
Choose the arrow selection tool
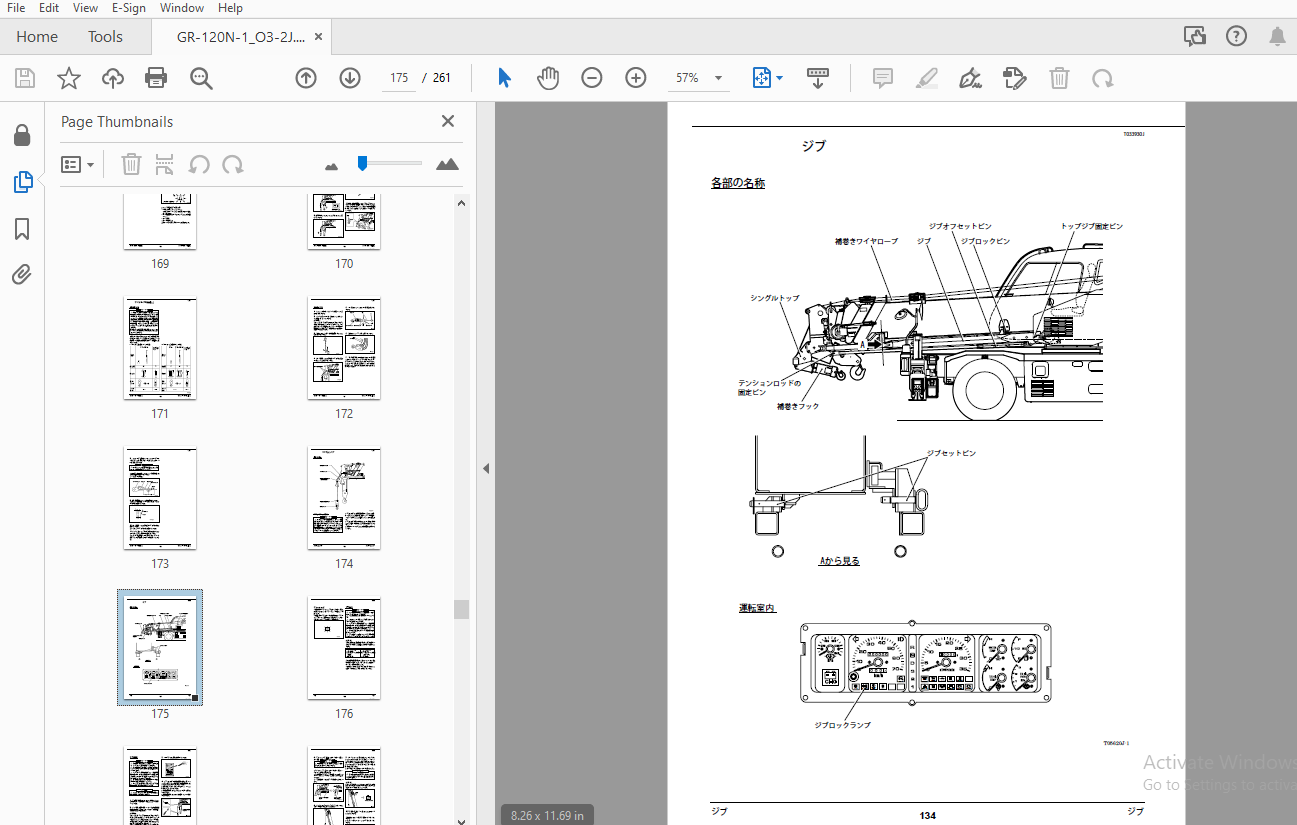point(504,78)
